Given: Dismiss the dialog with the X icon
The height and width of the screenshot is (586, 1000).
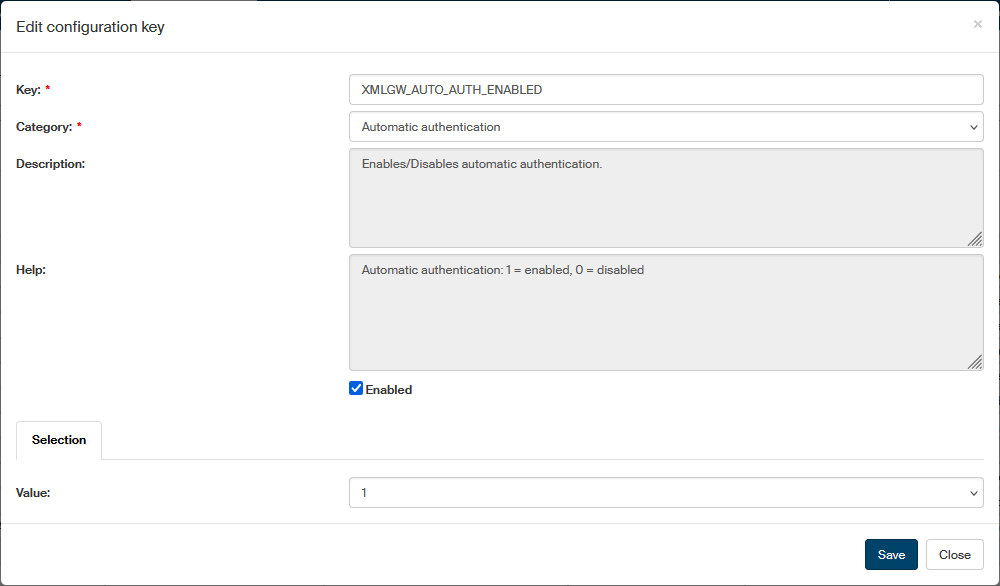Looking at the screenshot, I should 977,24.
